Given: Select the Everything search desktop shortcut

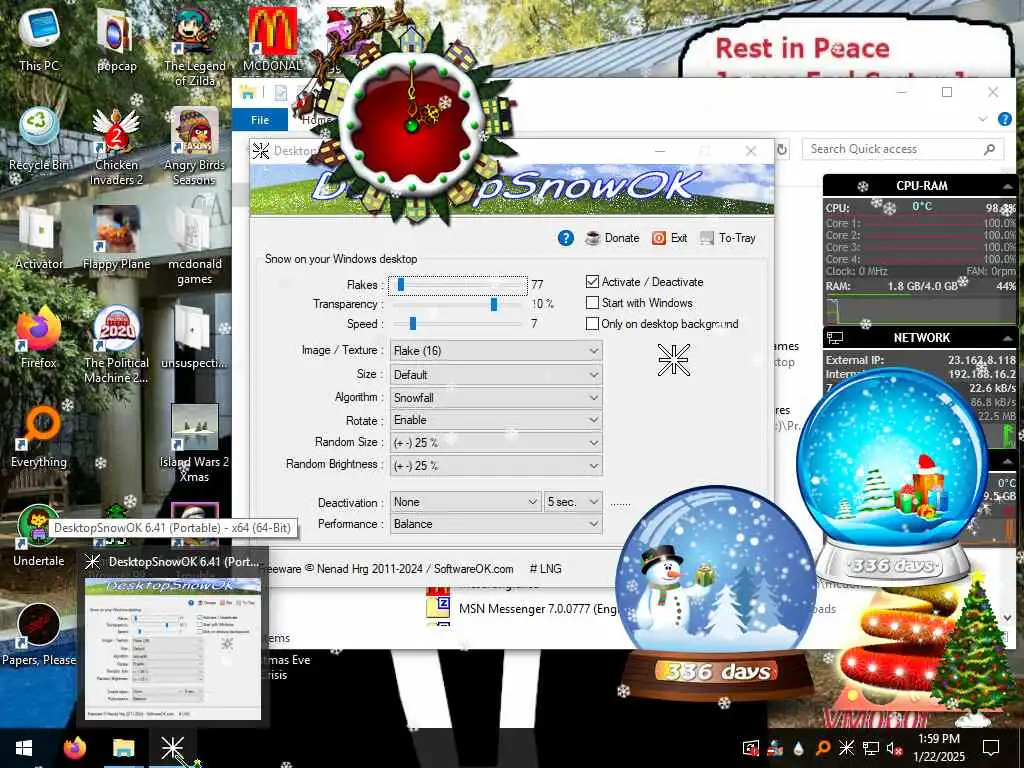Looking at the screenshot, I should pyautogui.click(x=39, y=436).
